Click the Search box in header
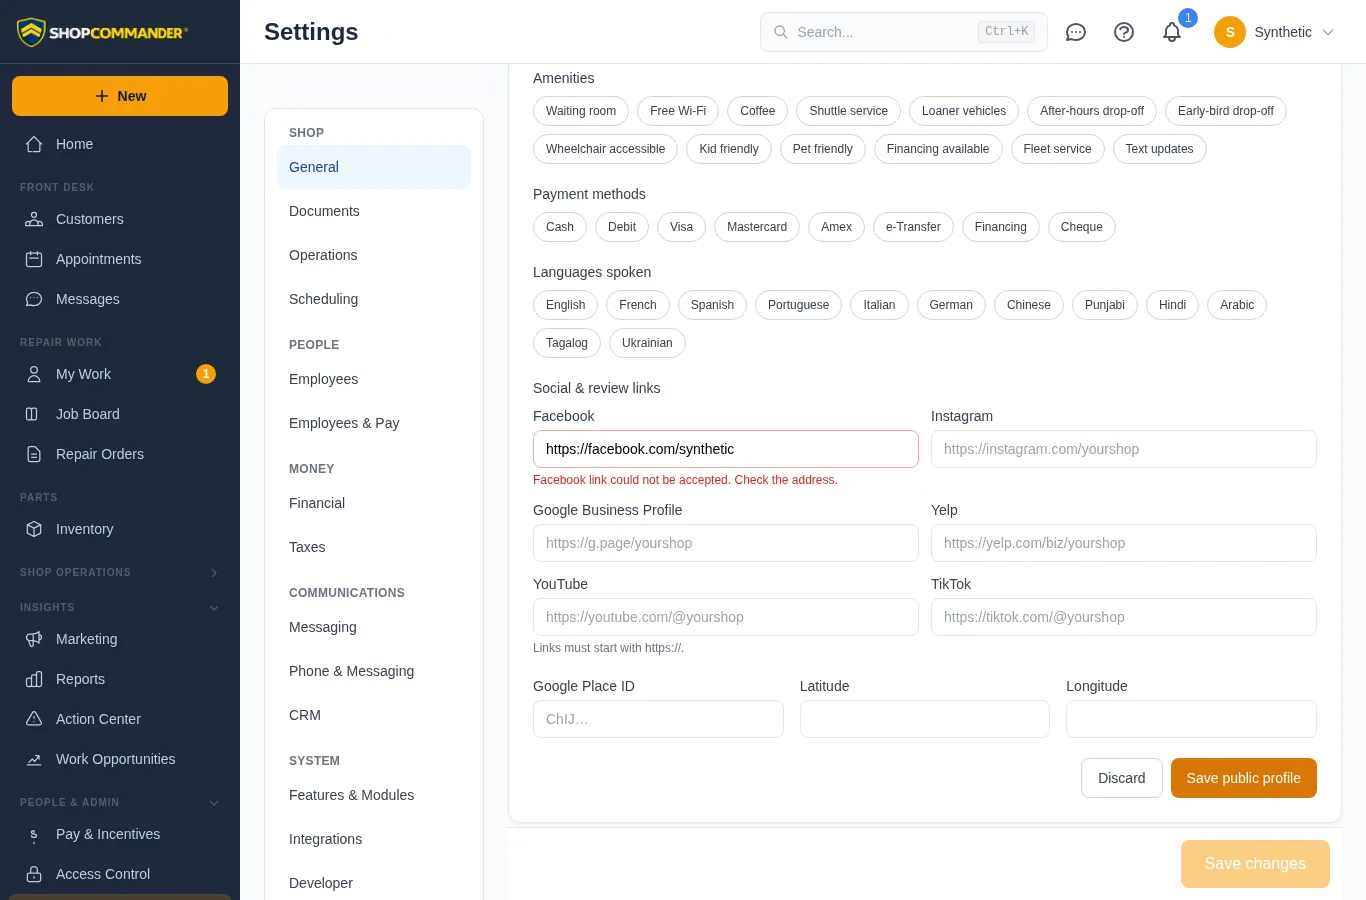Screen dimensions: 1366x900 click(904, 32)
